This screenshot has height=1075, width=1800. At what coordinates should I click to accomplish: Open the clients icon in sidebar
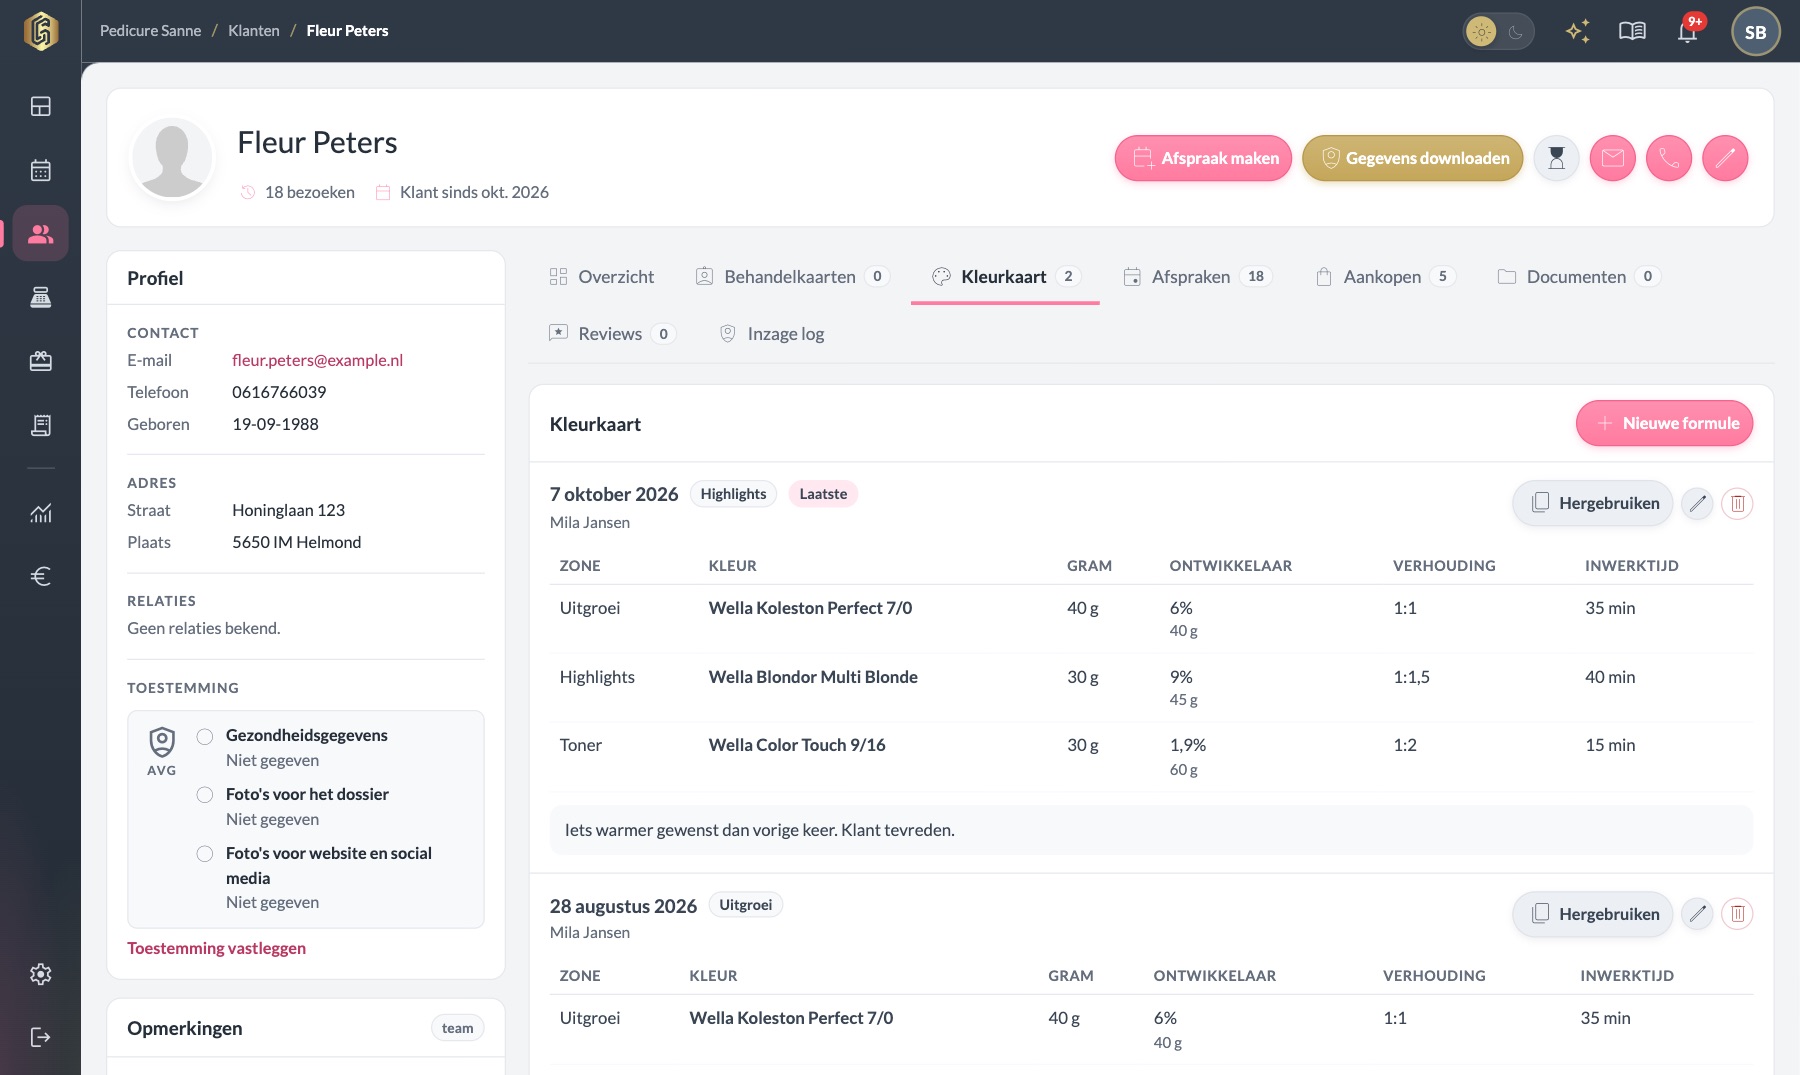click(40, 233)
